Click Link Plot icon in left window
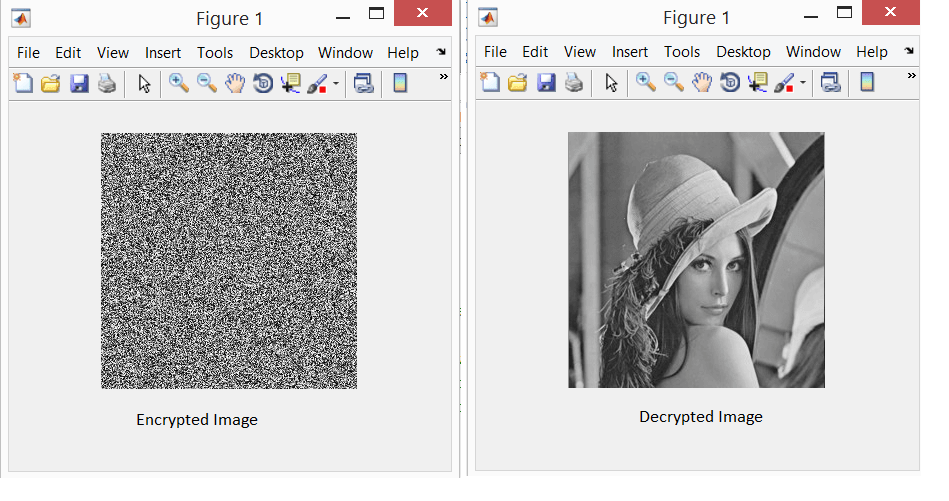Image resolution: width=949 pixels, height=501 pixels. [x=363, y=83]
